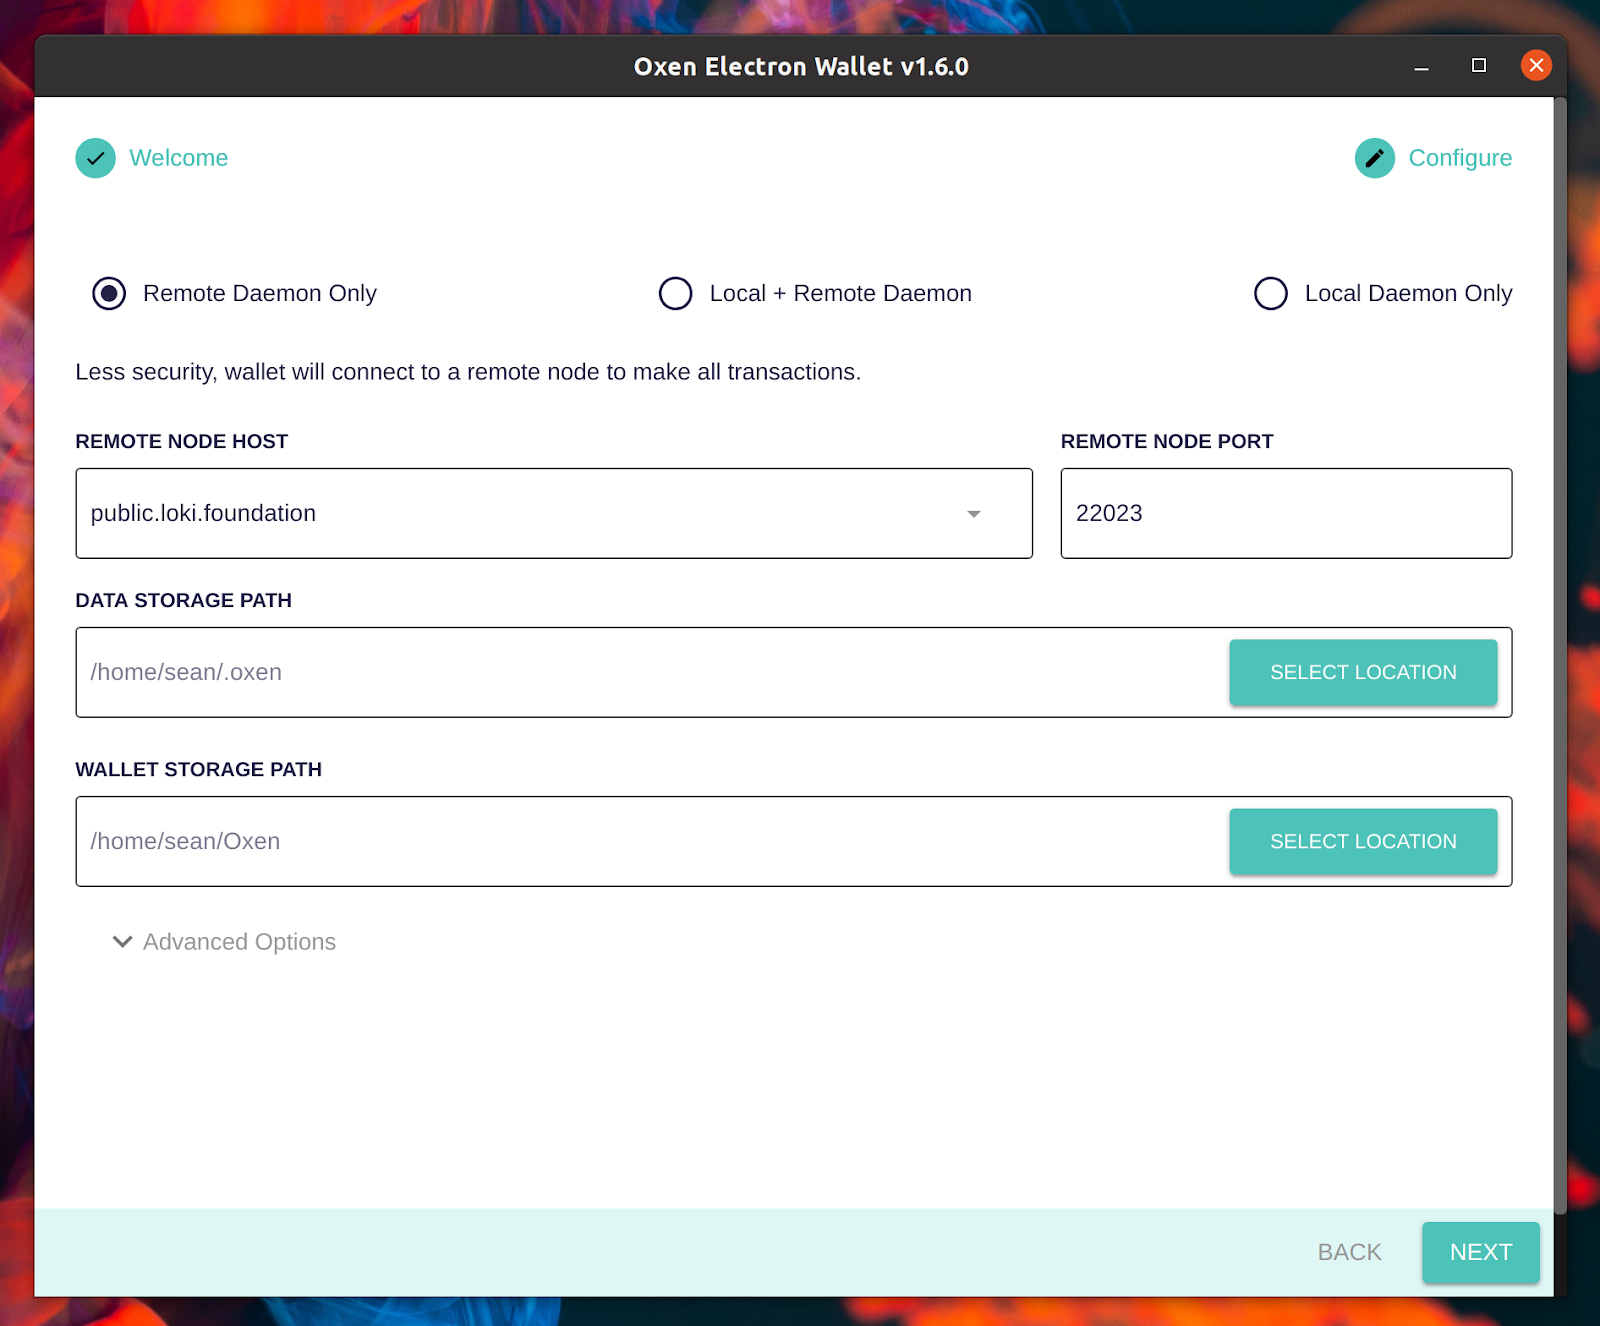
Task: Proceed with the NEXT button
Action: click(1481, 1252)
